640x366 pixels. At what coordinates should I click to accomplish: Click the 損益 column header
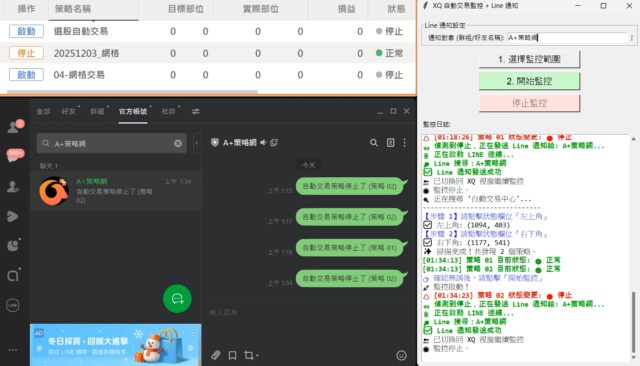tap(346, 9)
